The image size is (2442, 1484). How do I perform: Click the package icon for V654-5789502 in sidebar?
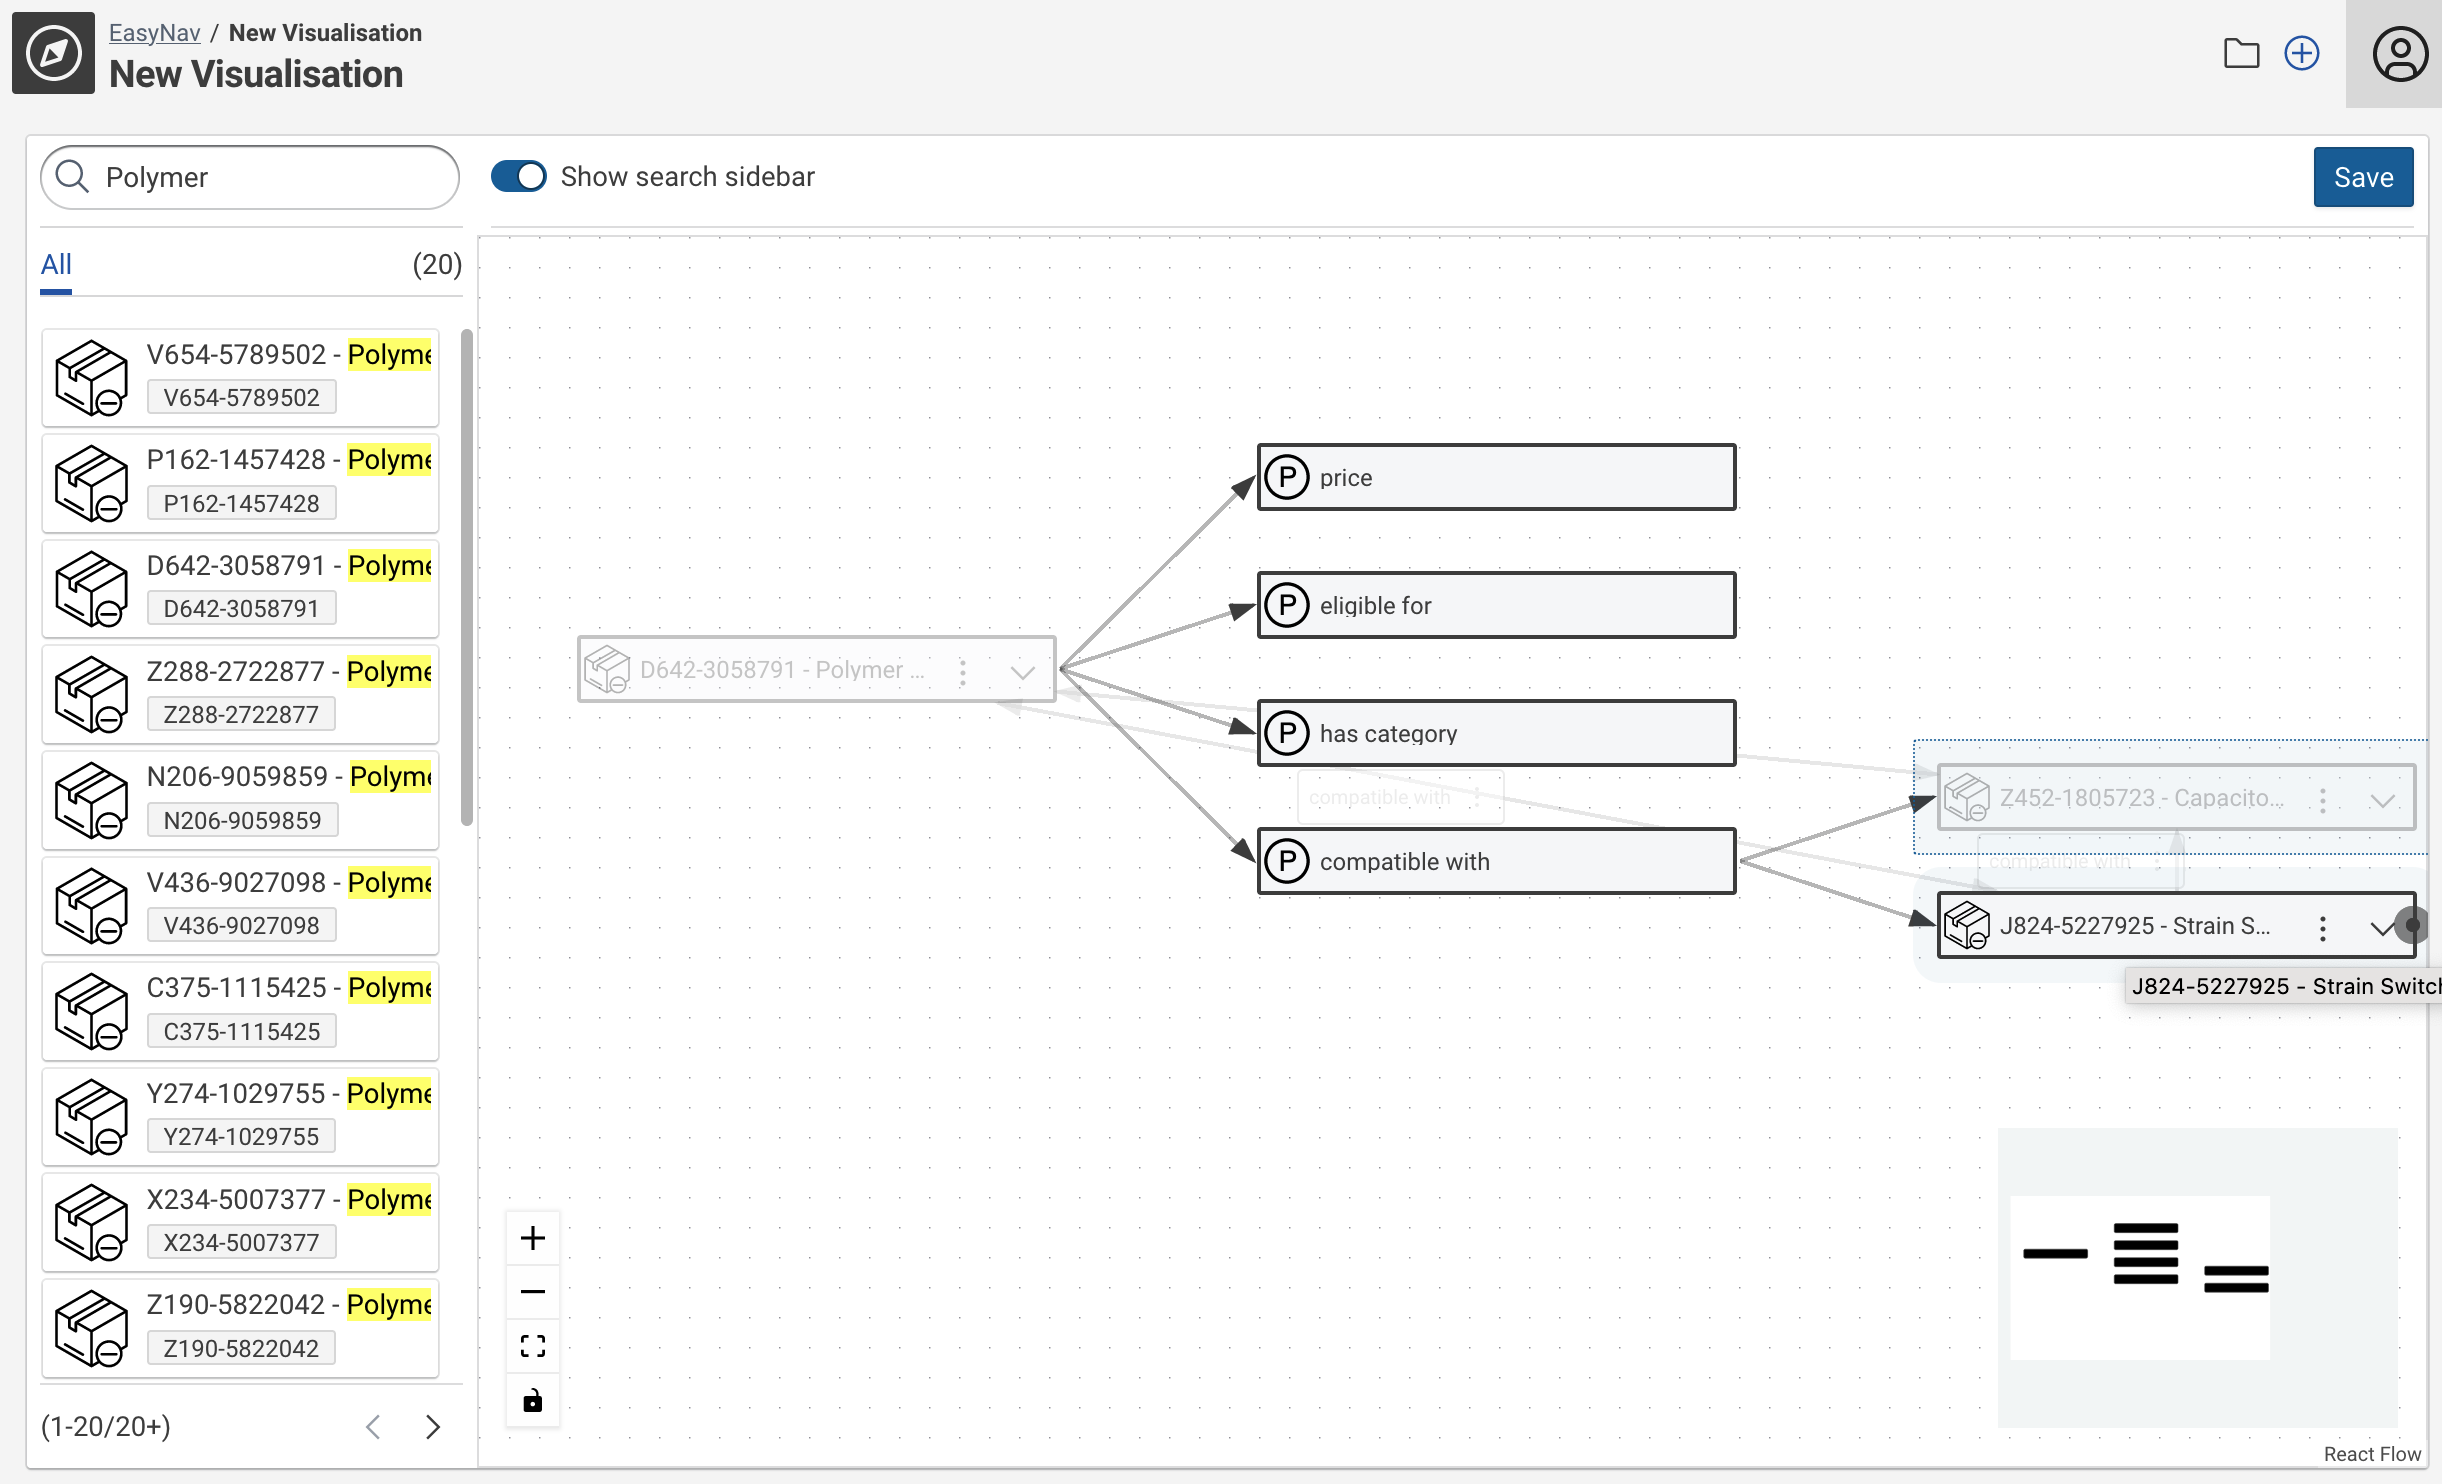tap(89, 371)
